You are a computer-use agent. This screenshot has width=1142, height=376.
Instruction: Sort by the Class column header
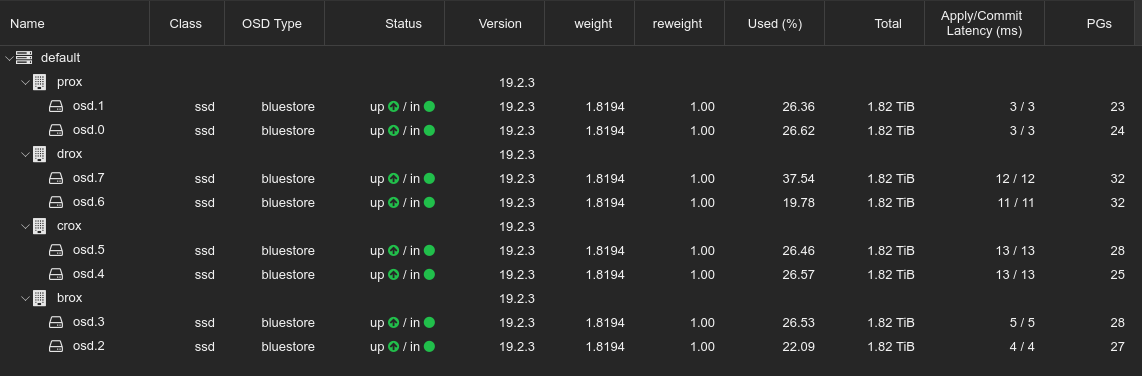pyautogui.click(x=186, y=23)
